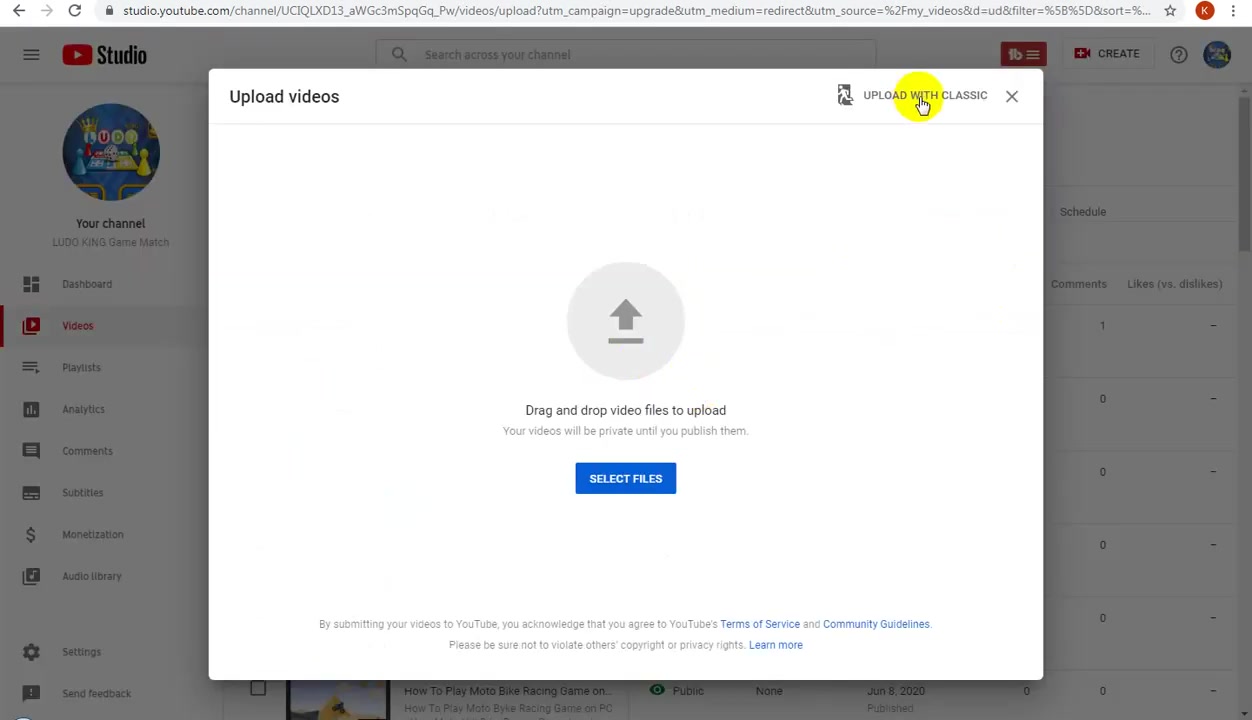Select Playlists in the sidebar

(x=81, y=367)
